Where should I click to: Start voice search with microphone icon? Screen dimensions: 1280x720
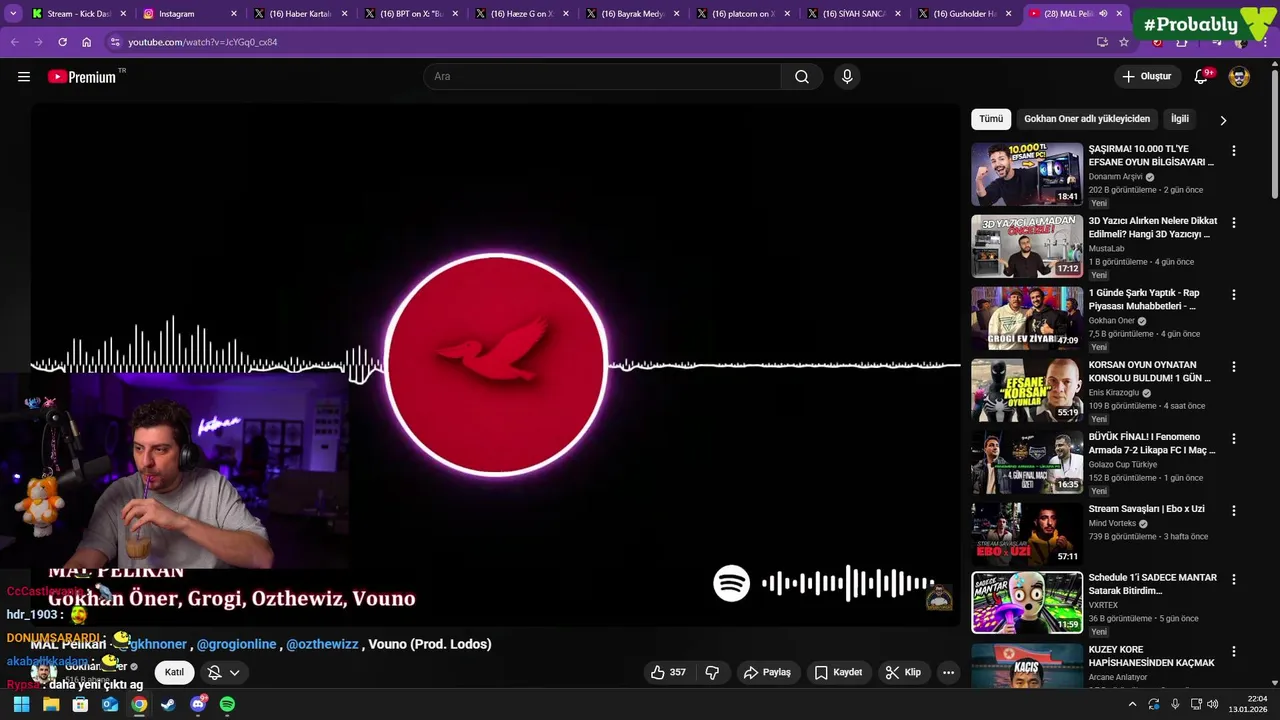pyautogui.click(x=847, y=77)
